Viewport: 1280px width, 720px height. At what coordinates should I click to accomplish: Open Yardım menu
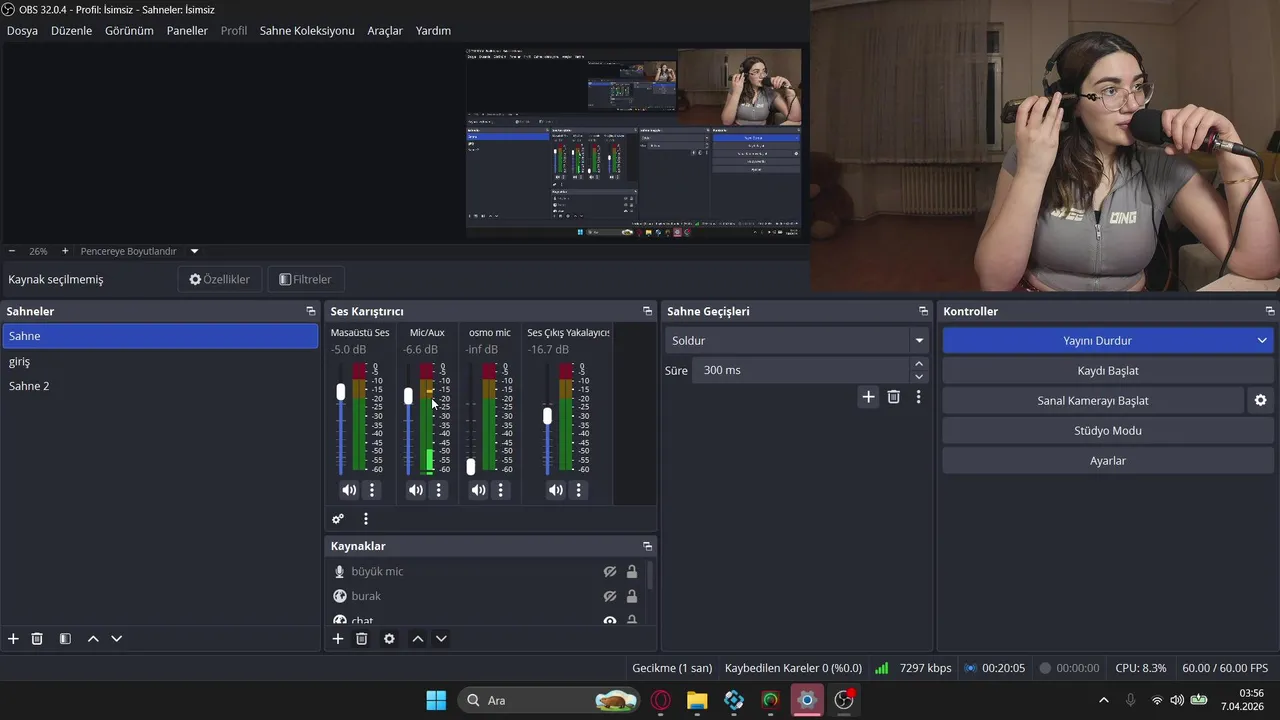click(x=433, y=31)
